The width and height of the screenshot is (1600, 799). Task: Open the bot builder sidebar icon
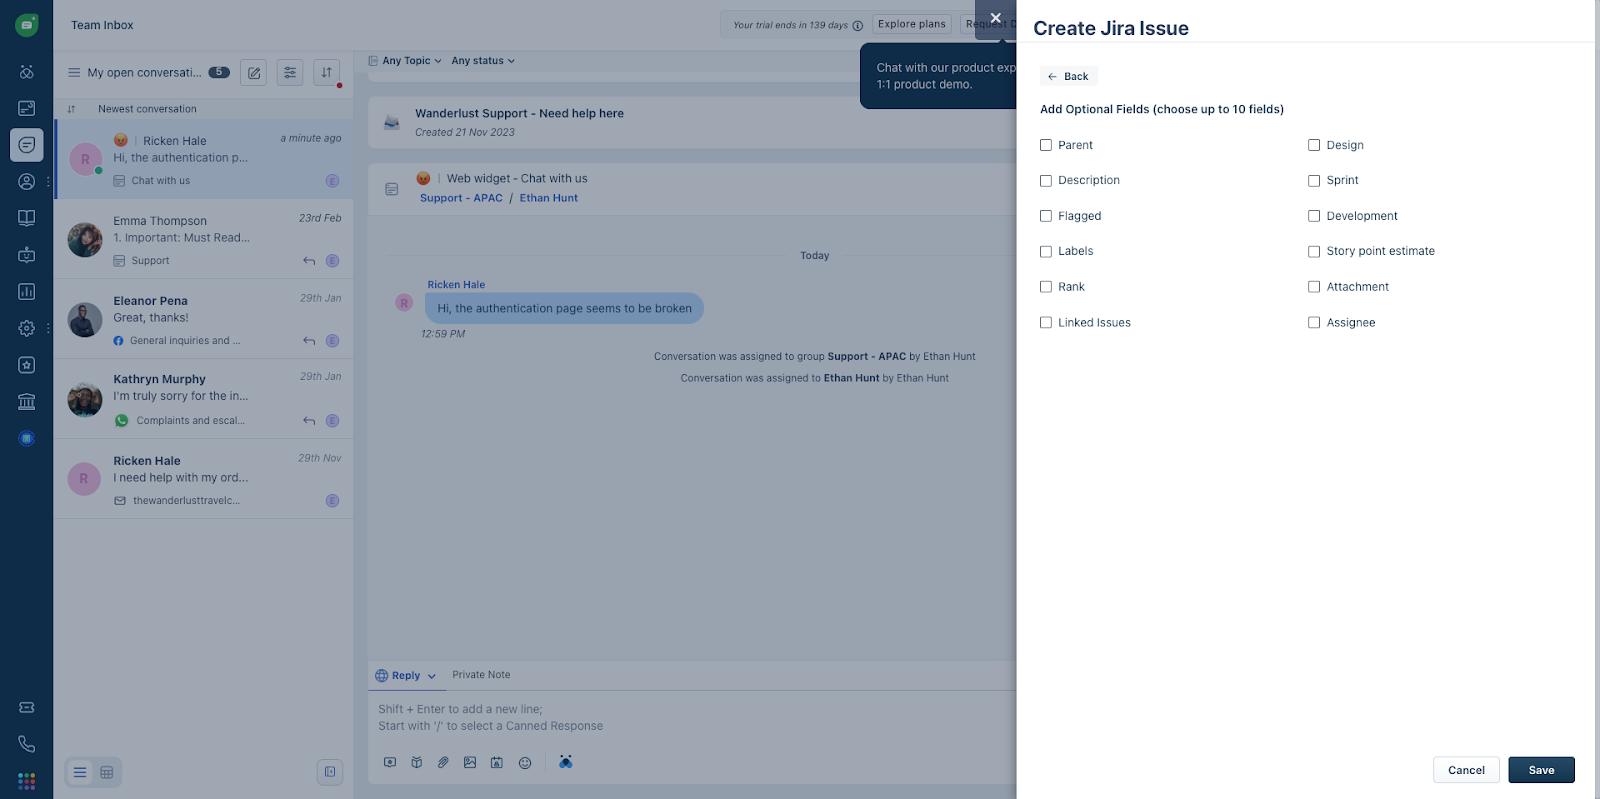[x=27, y=255]
